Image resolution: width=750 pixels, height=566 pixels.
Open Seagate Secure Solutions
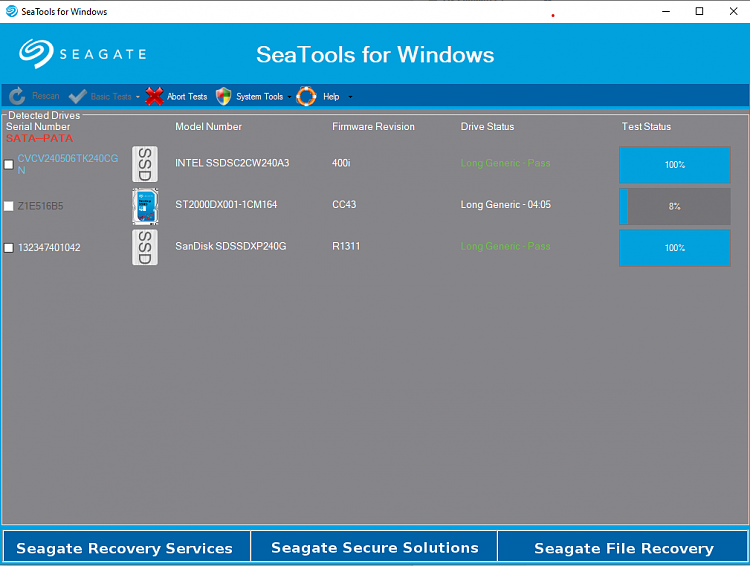coord(375,546)
